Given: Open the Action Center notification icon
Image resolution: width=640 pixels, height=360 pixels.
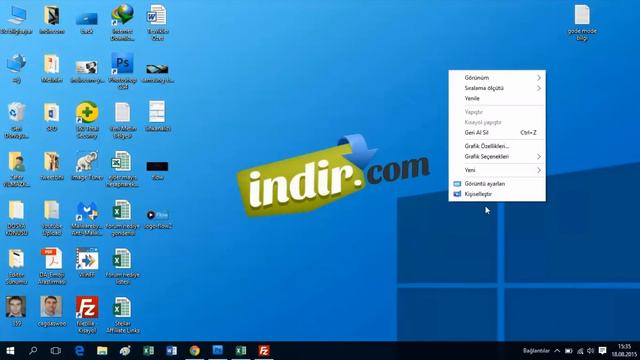Looking at the screenshot, I should [602, 351].
